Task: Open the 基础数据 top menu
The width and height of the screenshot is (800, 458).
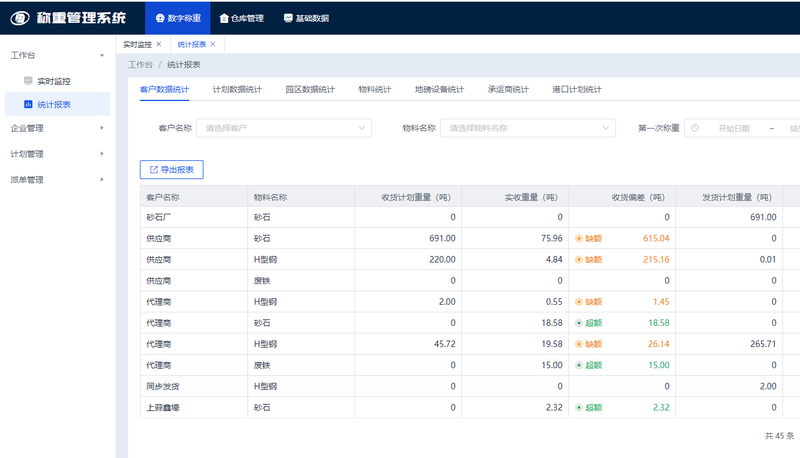Action: 306,18
